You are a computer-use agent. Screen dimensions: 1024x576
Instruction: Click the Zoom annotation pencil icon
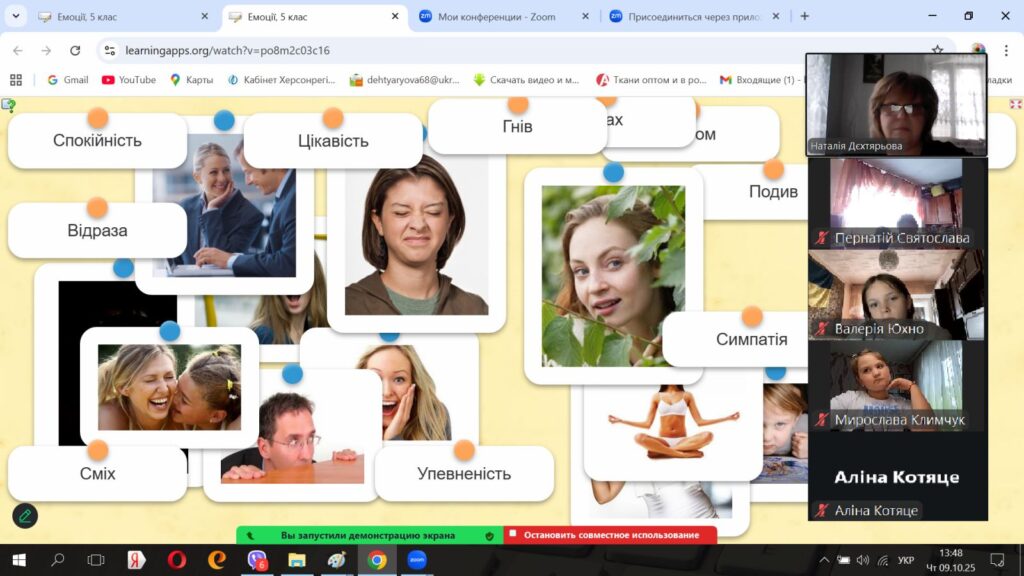coord(25,516)
